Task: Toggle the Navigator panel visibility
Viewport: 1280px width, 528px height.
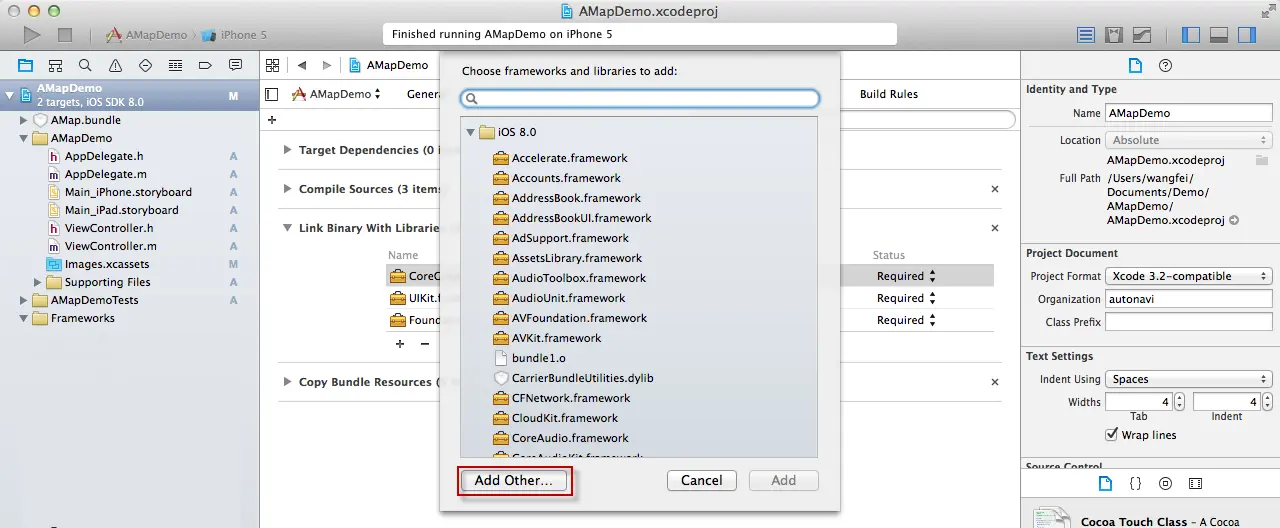Action: pos(1191,35)
